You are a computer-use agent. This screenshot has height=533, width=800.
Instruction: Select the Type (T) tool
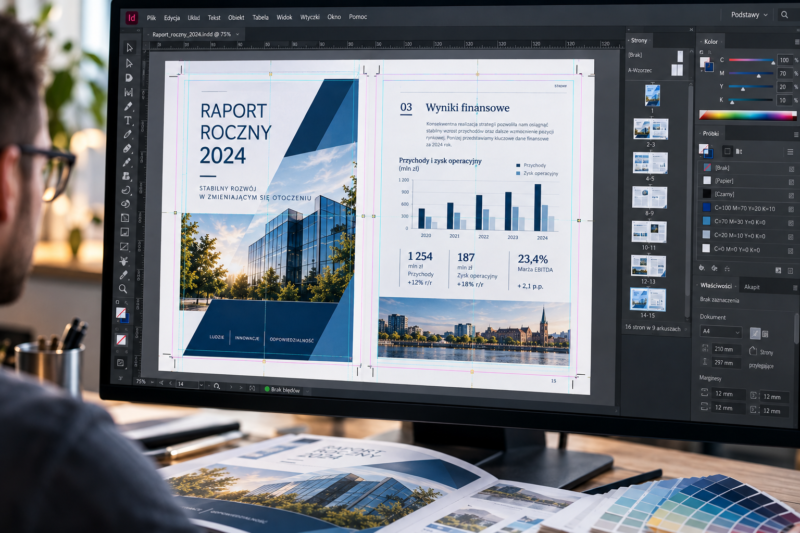tap(128, 120)
